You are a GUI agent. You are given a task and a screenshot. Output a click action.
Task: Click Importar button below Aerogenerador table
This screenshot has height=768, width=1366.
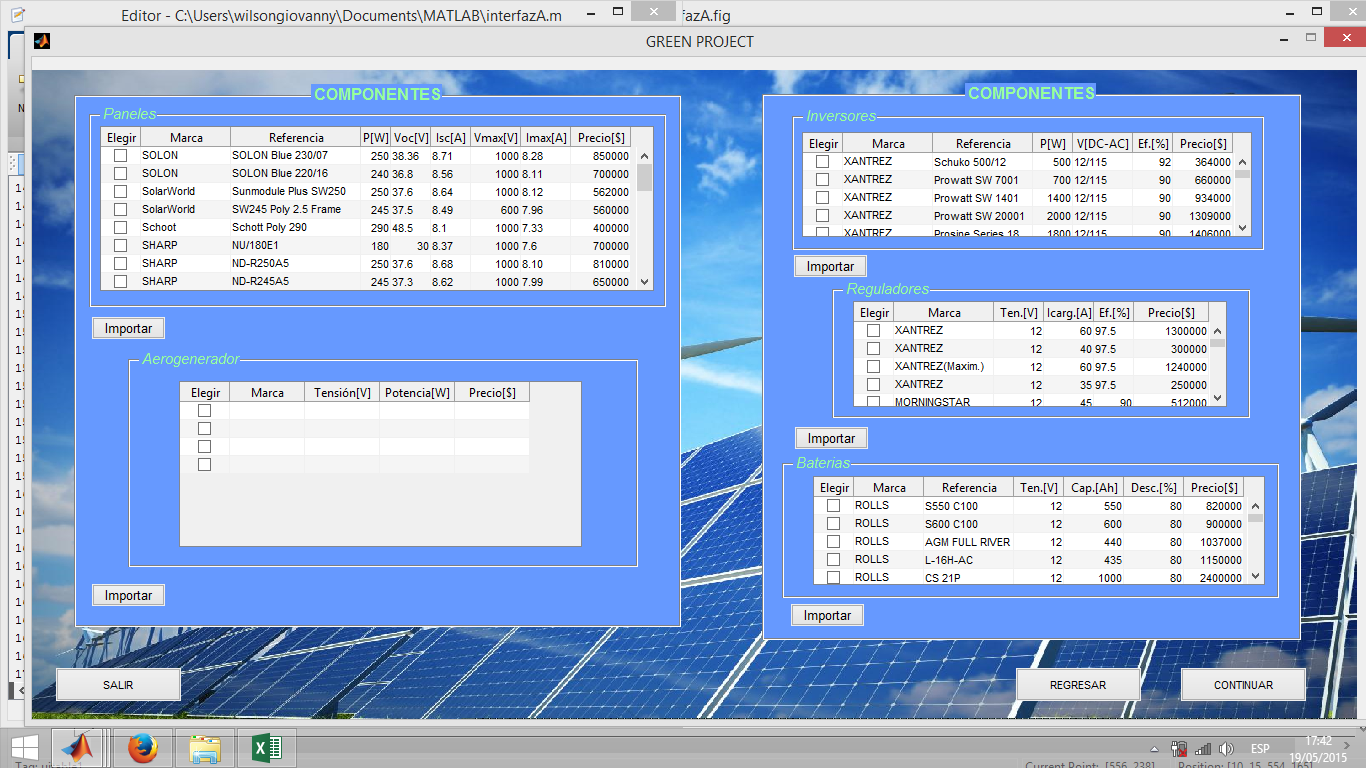[128, 595]
